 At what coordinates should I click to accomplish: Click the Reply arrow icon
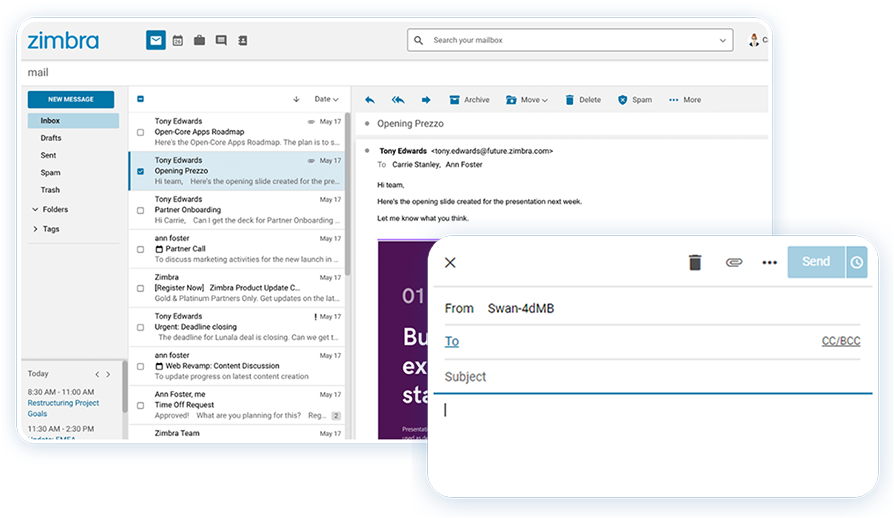(370, 100)
